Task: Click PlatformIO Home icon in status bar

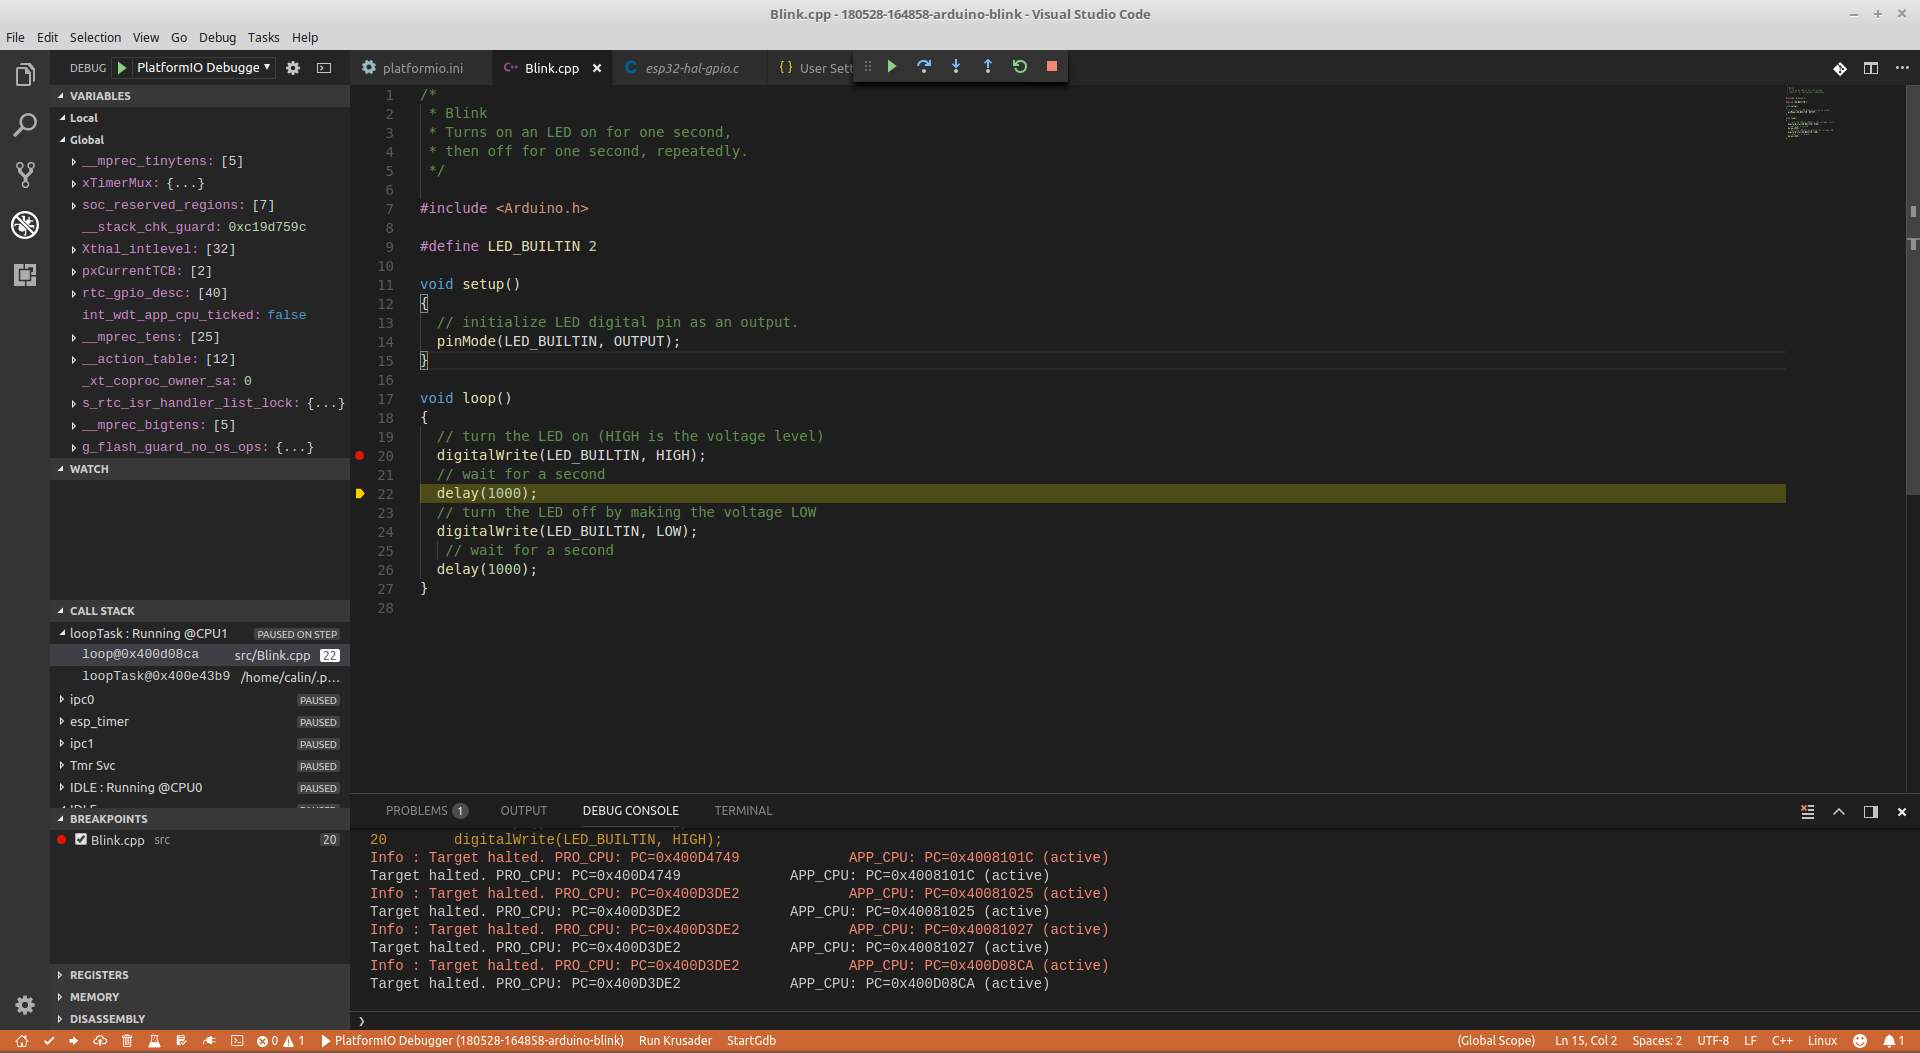Action: [21, 1041]
